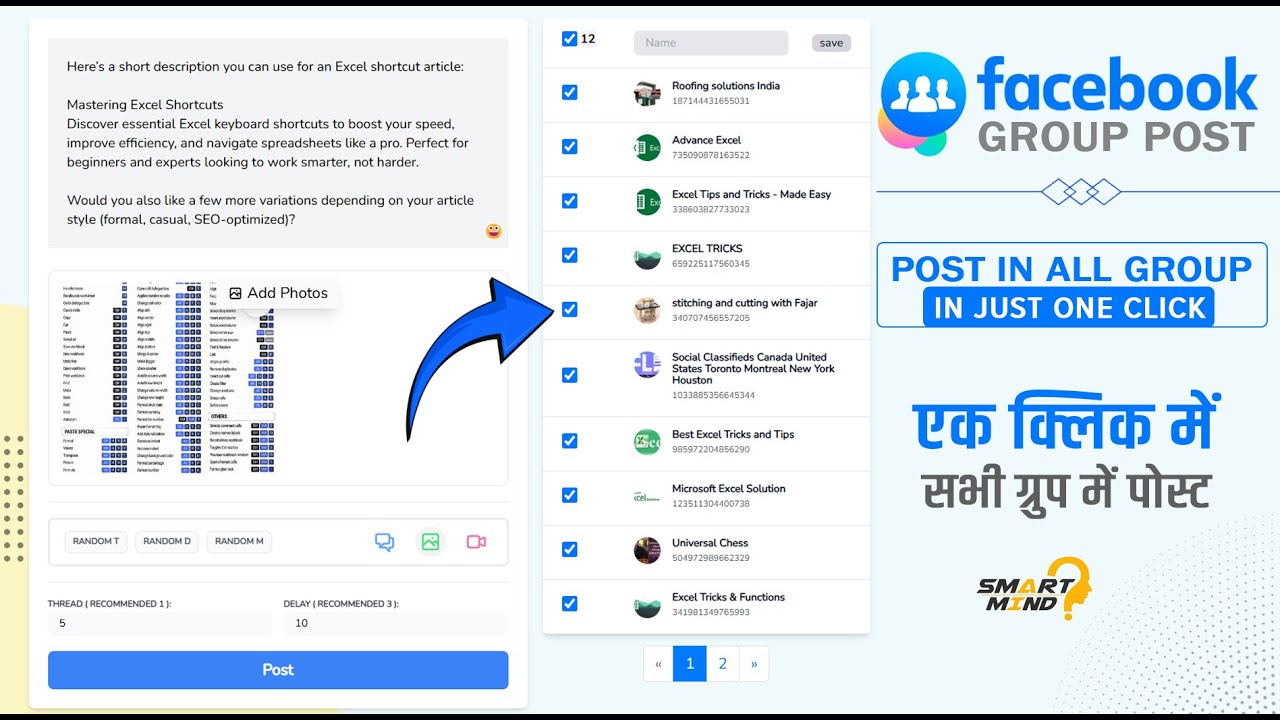Switch to page 2 of groups
Screen dimensions: 1280x720
pos(722,663)
